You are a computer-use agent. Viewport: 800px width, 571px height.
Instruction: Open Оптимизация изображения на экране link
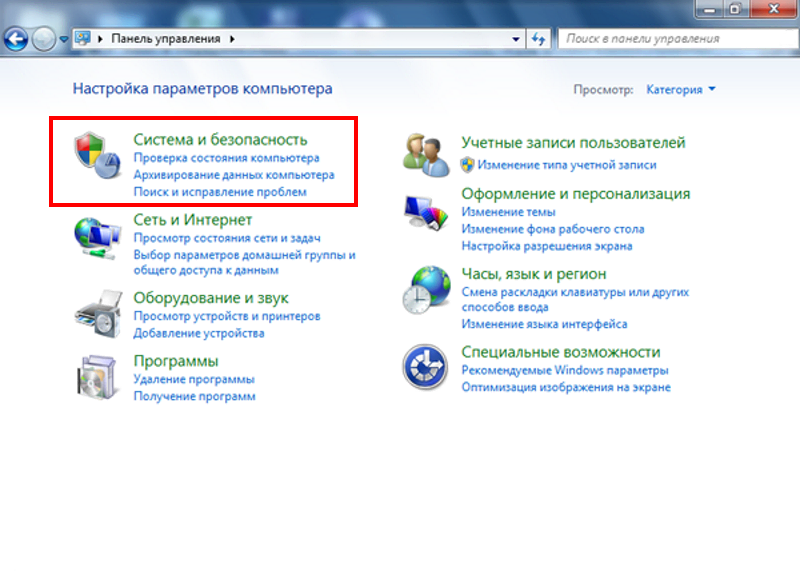[566, 387]
